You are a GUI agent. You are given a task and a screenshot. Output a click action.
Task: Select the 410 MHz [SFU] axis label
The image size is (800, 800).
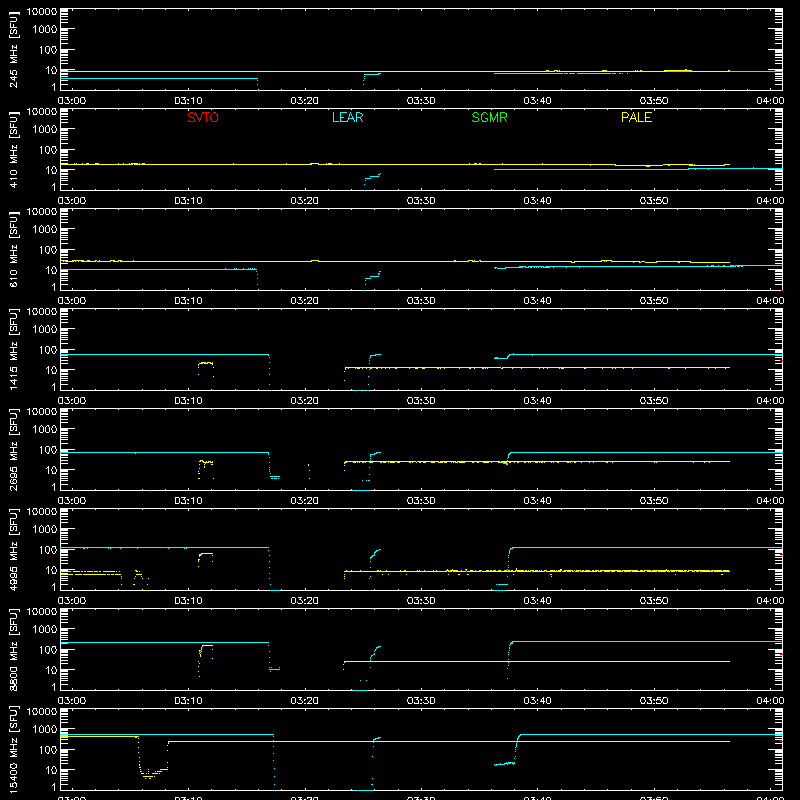coord(14,149)
